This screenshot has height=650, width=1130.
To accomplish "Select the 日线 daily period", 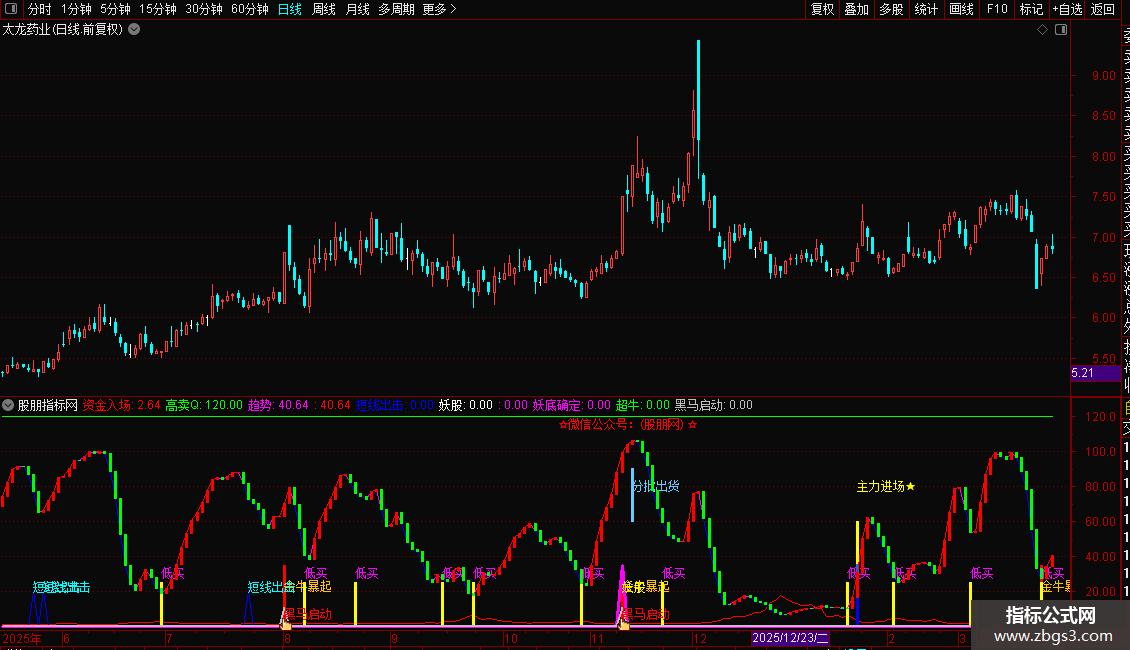I will 290,9.
